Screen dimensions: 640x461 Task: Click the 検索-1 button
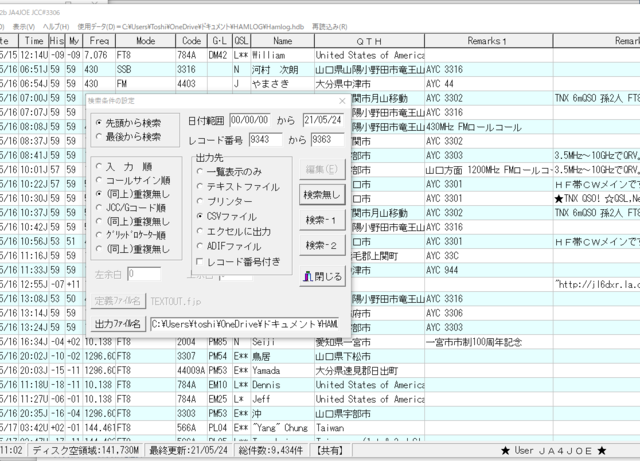[x=322, y=220]
